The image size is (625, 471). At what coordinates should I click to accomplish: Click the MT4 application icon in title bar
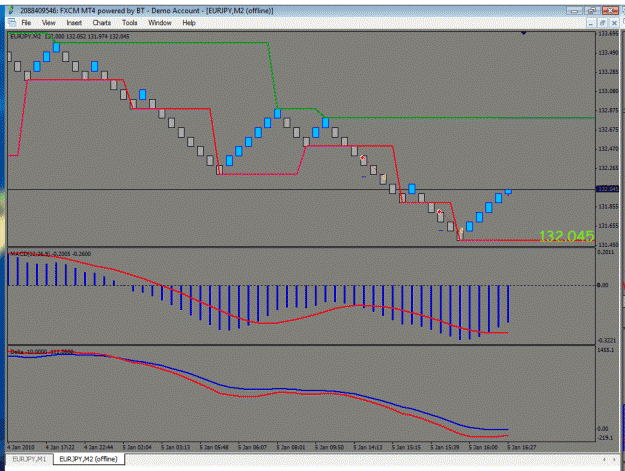point(12,10)
